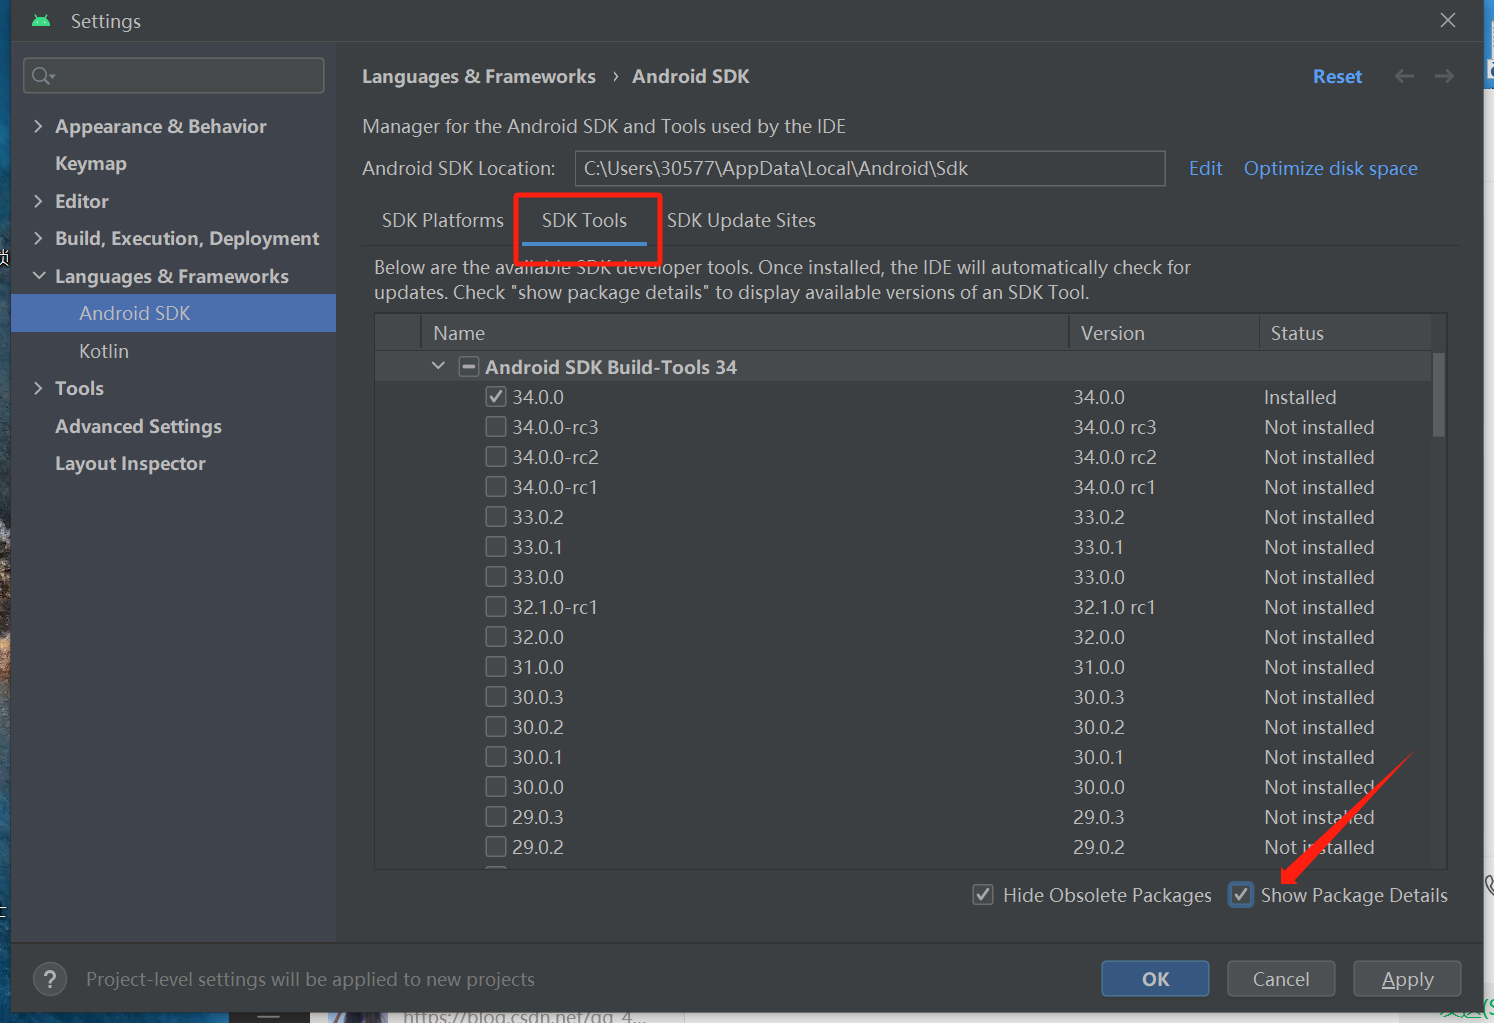Switch to SDK Platforms tab

tap(443, 220)
